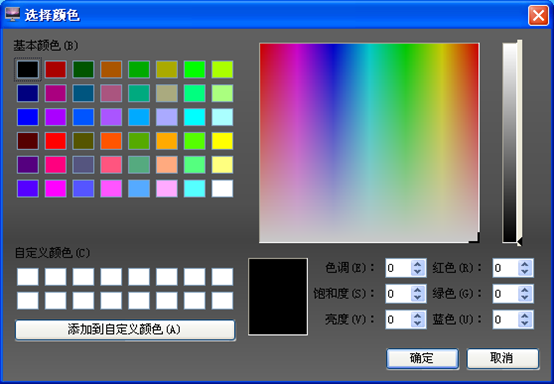
Task: Decrease the 绿色 green value with down arrow
Action: point(525,297)
